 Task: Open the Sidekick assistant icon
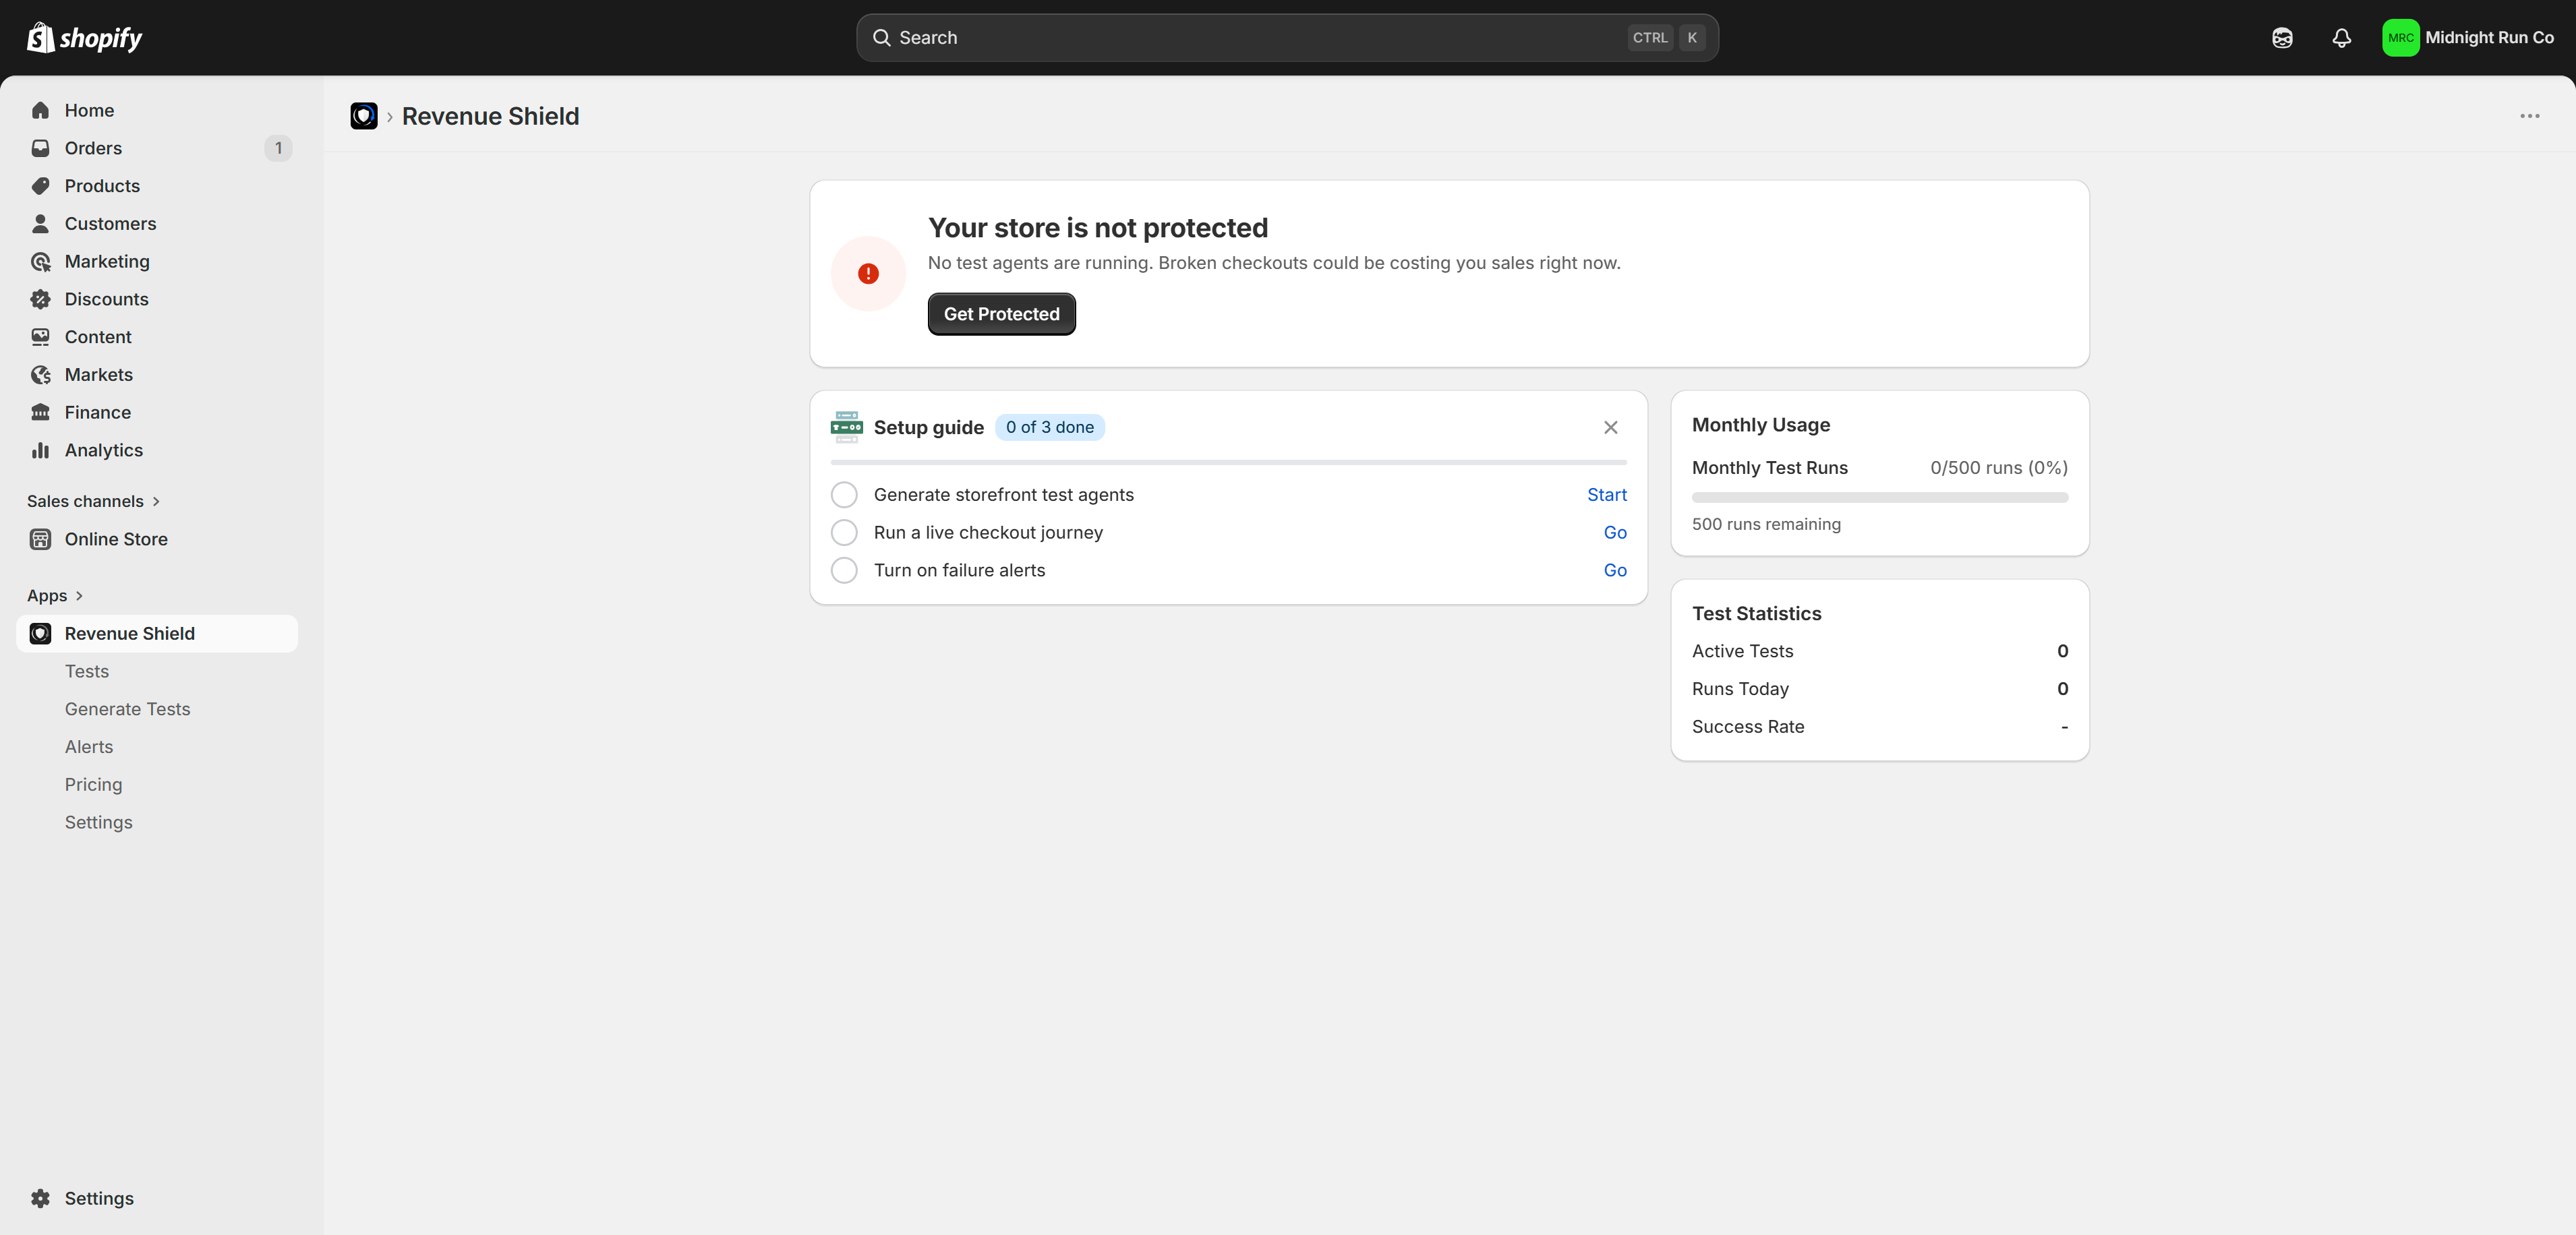pos(2282,38)
